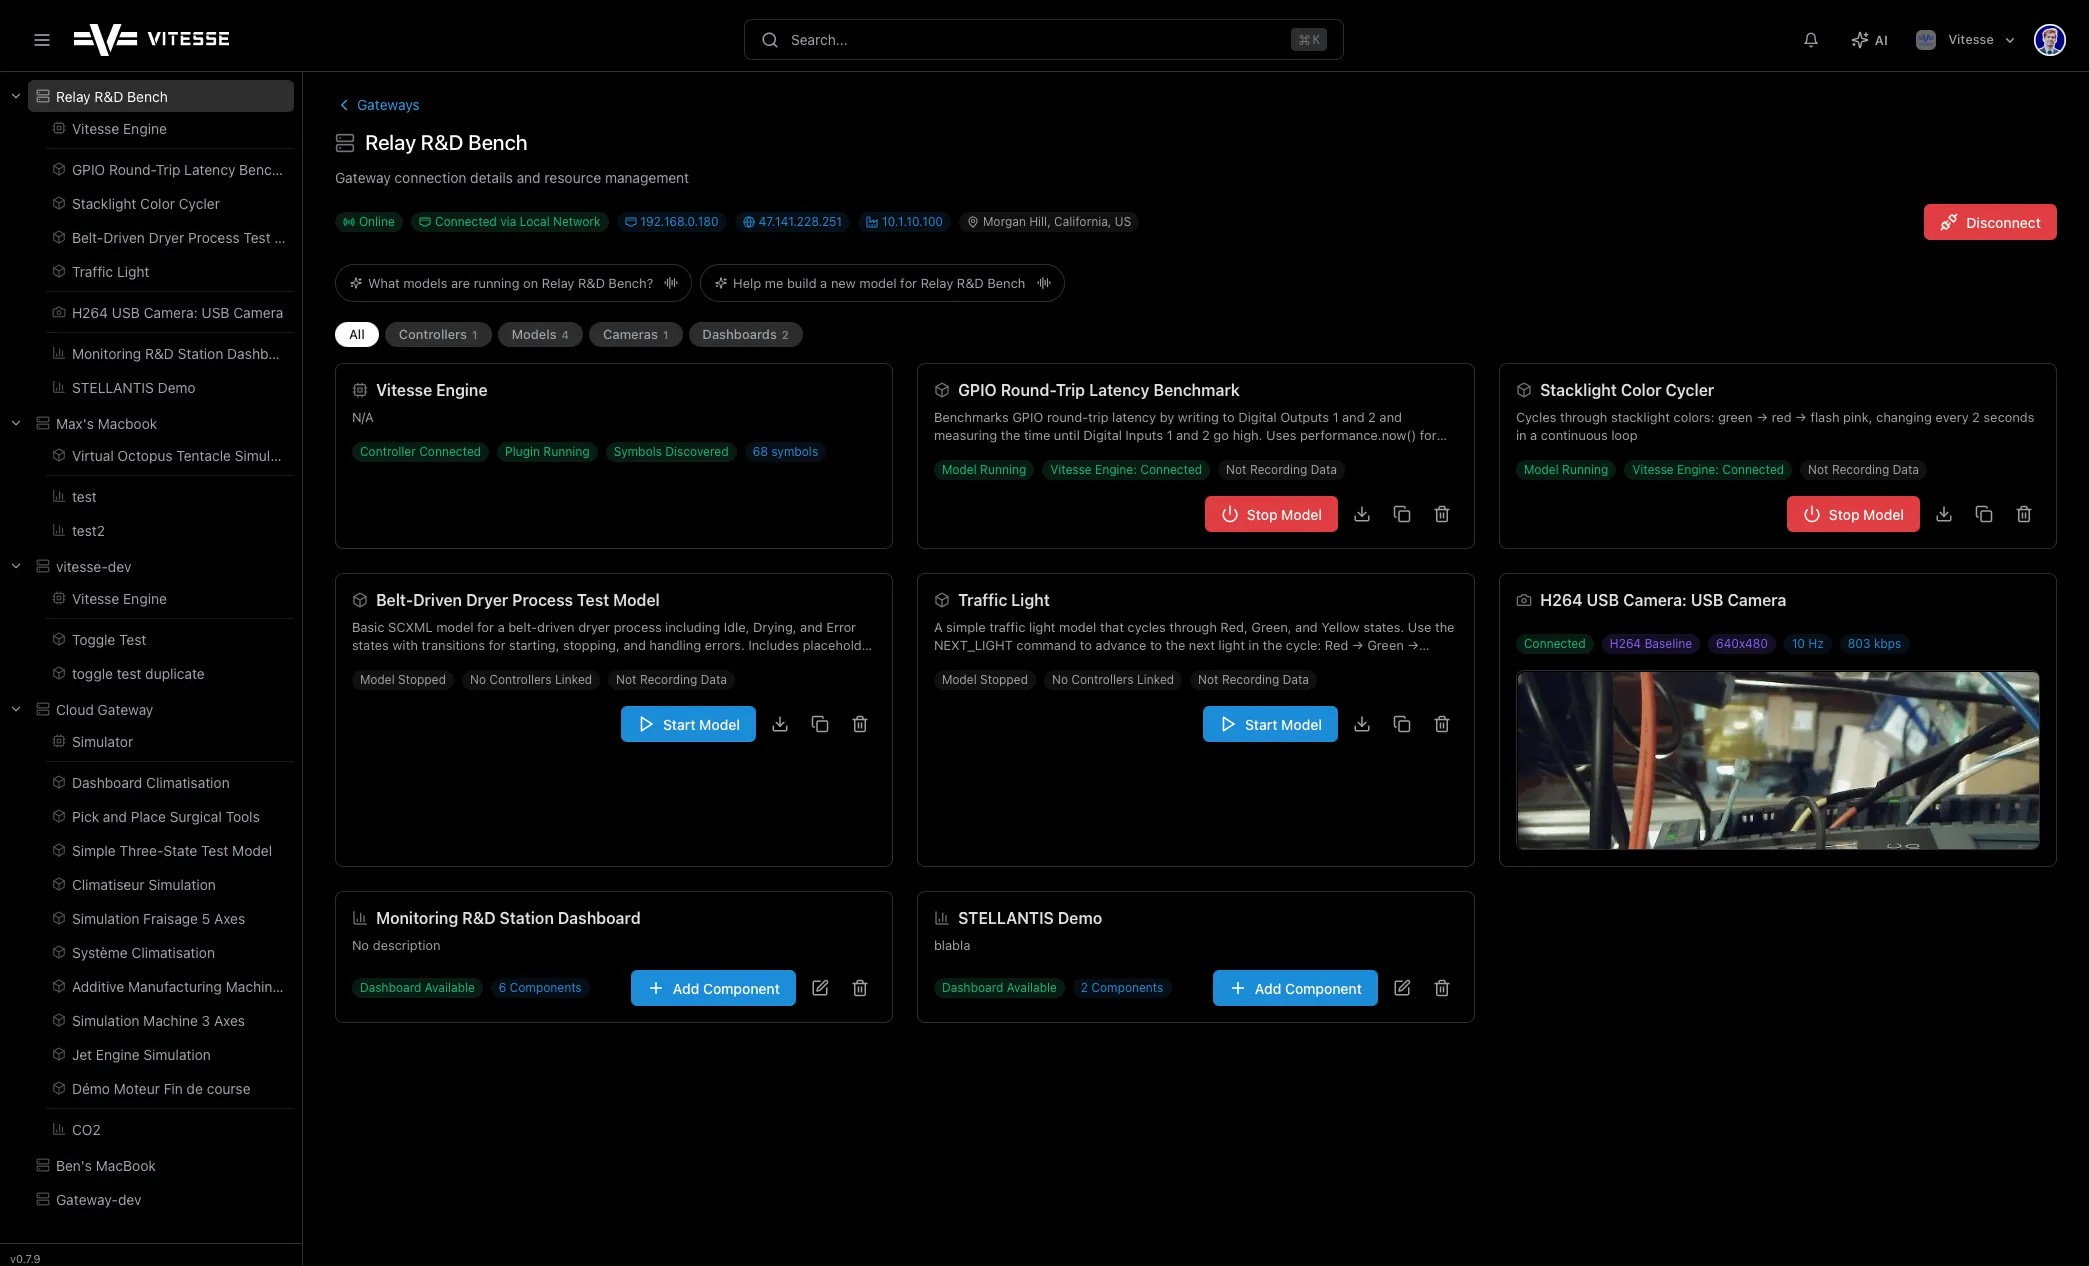
Task: Click the 47.141.228.251 public IP badge
Action: (x=792, y=222)
